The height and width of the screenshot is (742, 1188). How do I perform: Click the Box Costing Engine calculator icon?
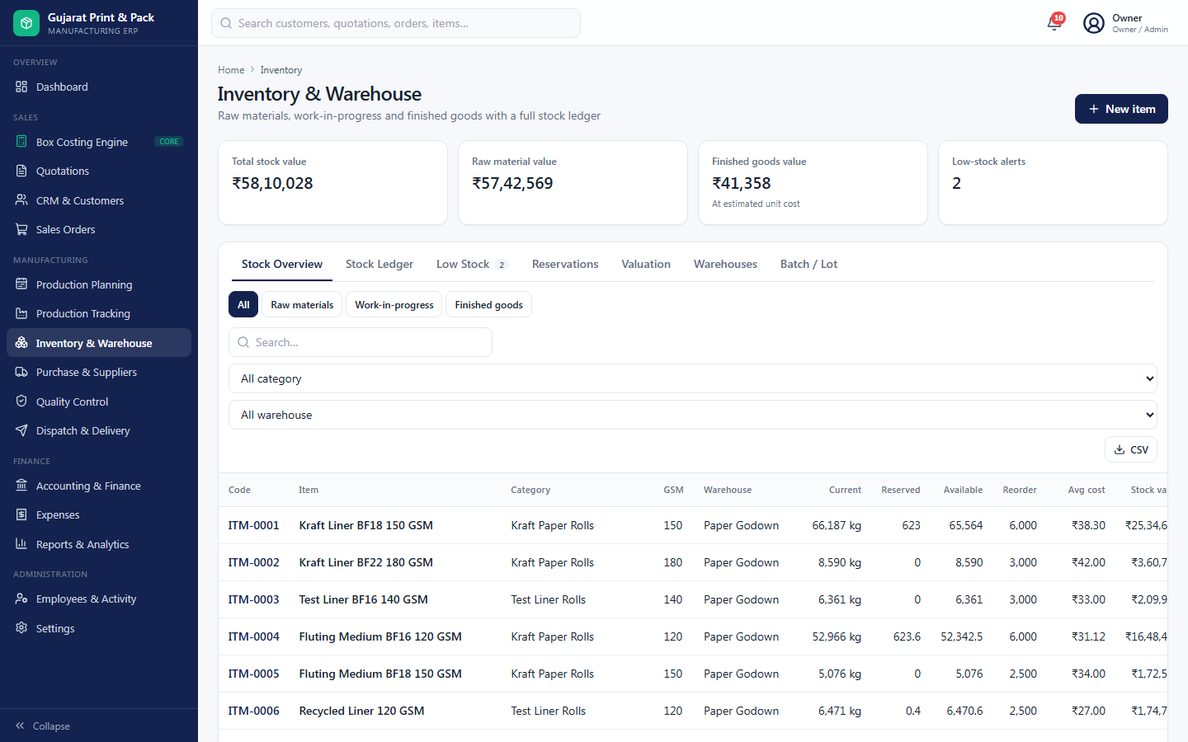(x=21, y=142)
